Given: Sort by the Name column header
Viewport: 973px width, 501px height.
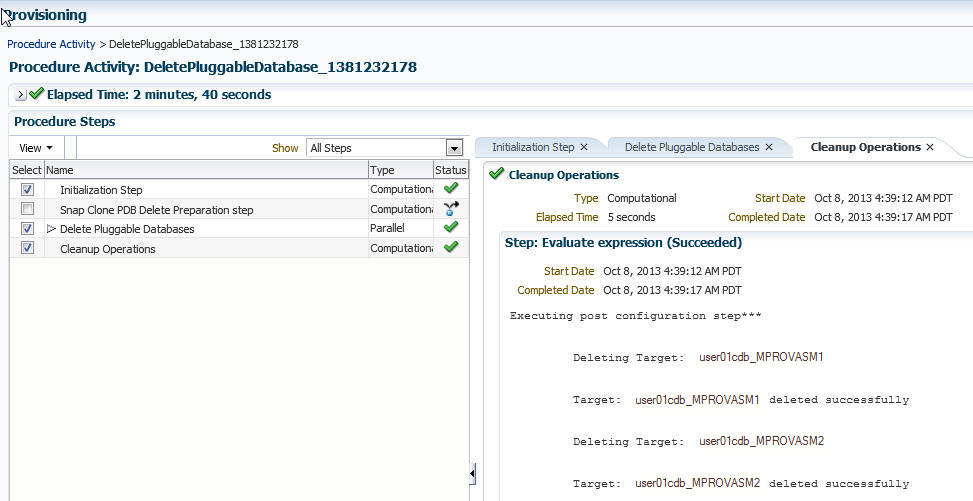Looking at the screenshot, I should [206, 170].
